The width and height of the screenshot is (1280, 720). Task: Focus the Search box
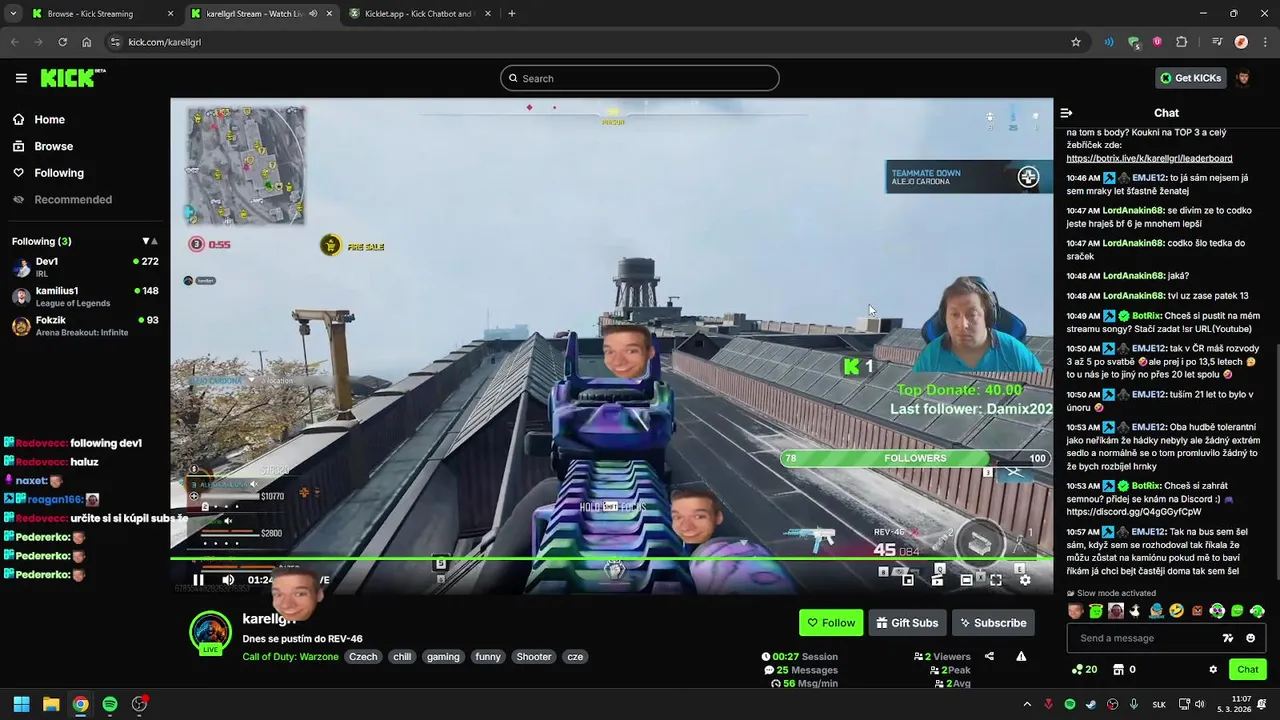click(x=640, y=78)
